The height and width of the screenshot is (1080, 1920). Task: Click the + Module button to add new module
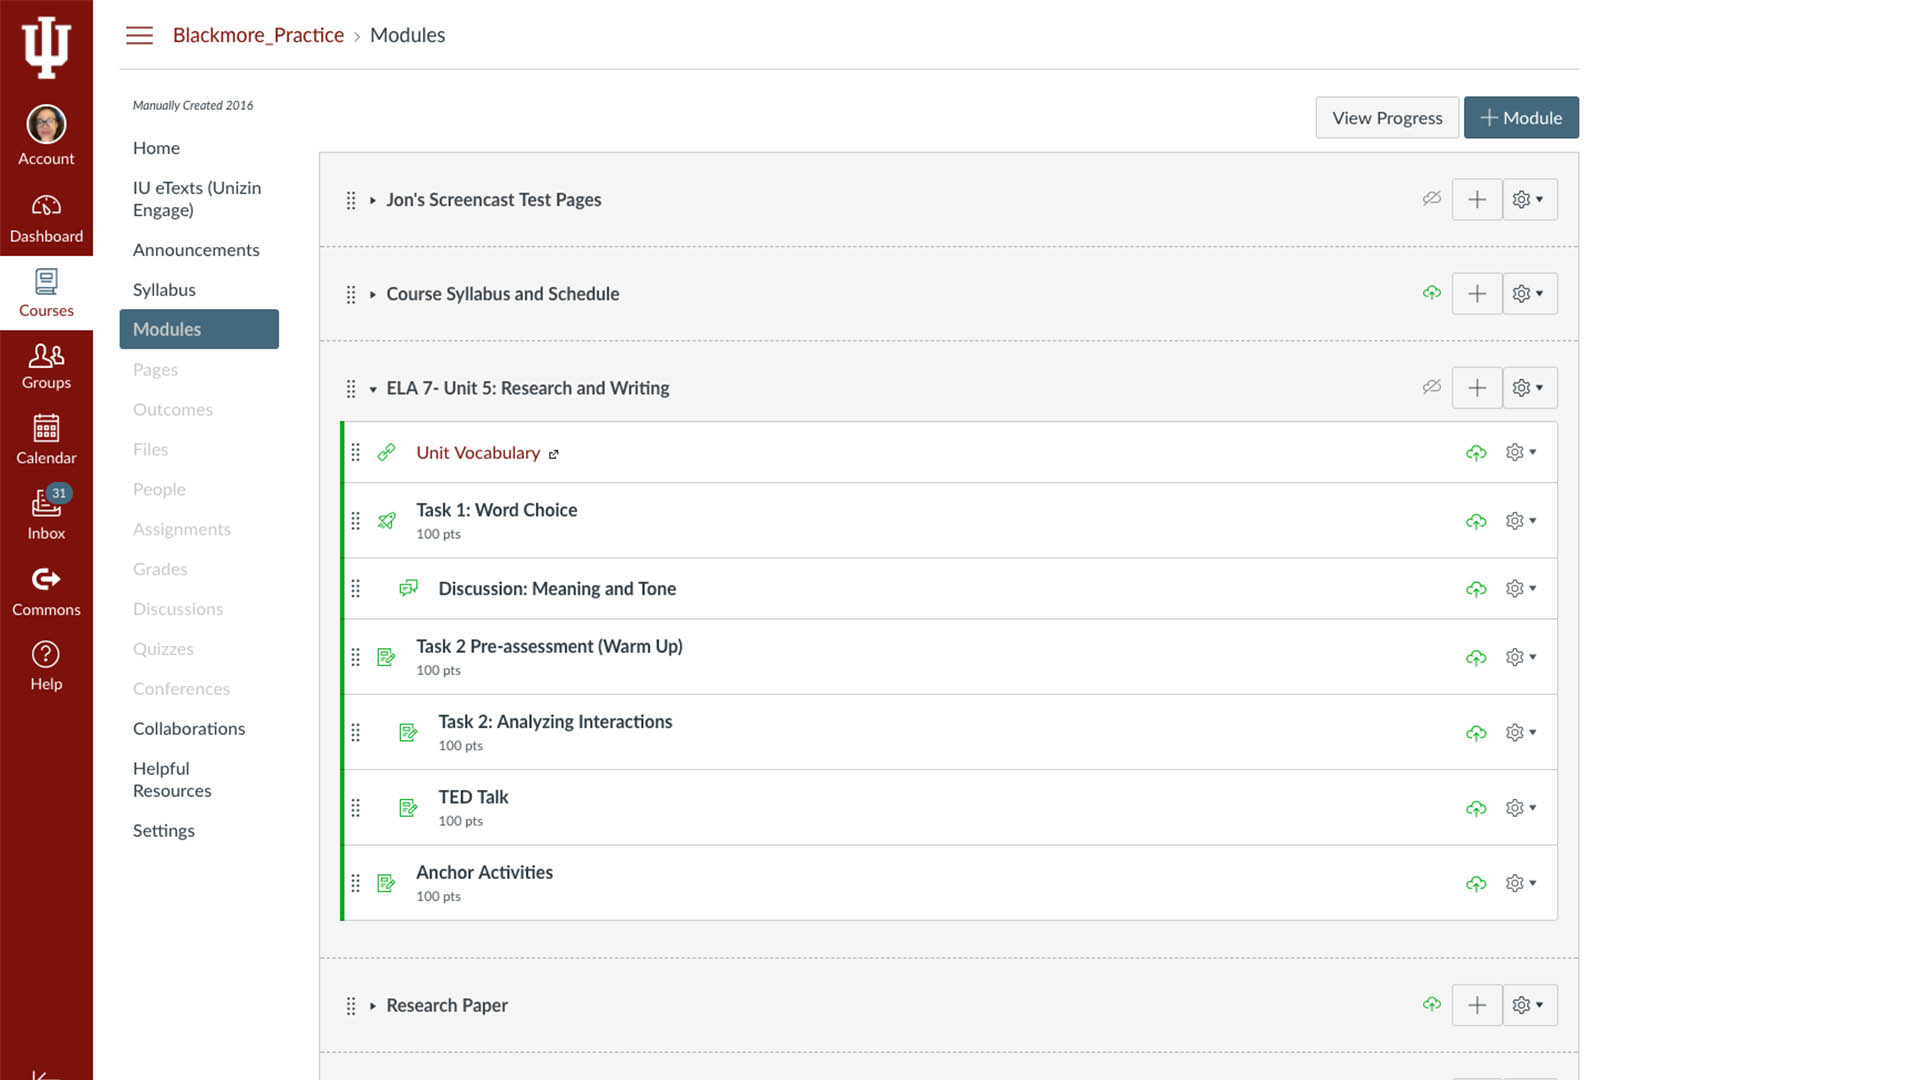pyautogui.click(x=1520, y=117)
